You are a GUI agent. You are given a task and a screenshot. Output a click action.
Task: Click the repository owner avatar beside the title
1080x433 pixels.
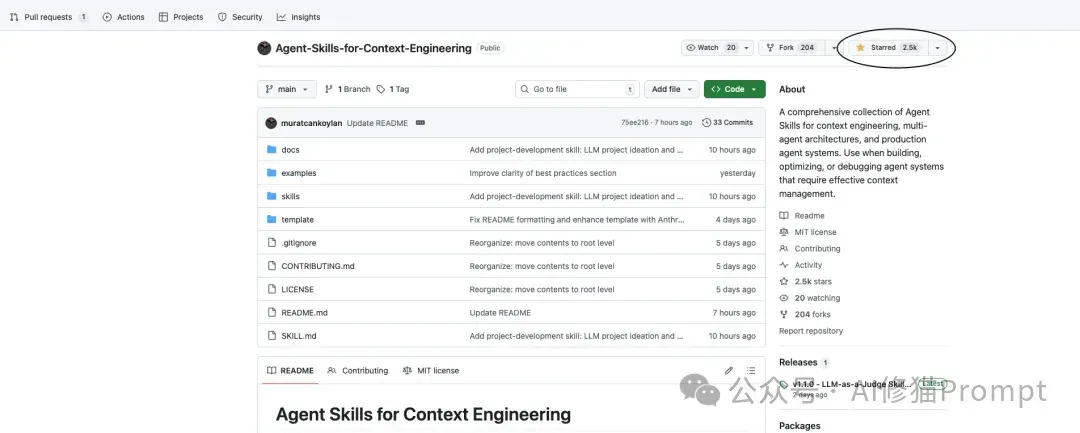(264, 48)
